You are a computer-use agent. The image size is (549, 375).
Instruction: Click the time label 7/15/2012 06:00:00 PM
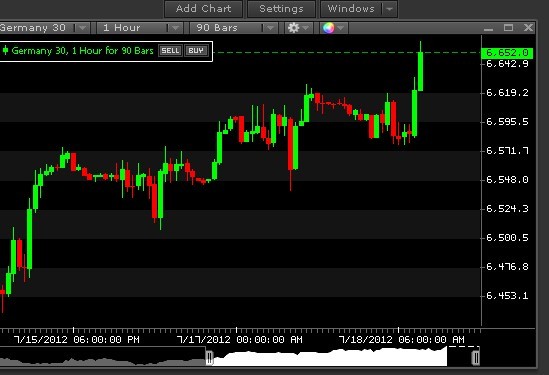click(x=77, y=340)
